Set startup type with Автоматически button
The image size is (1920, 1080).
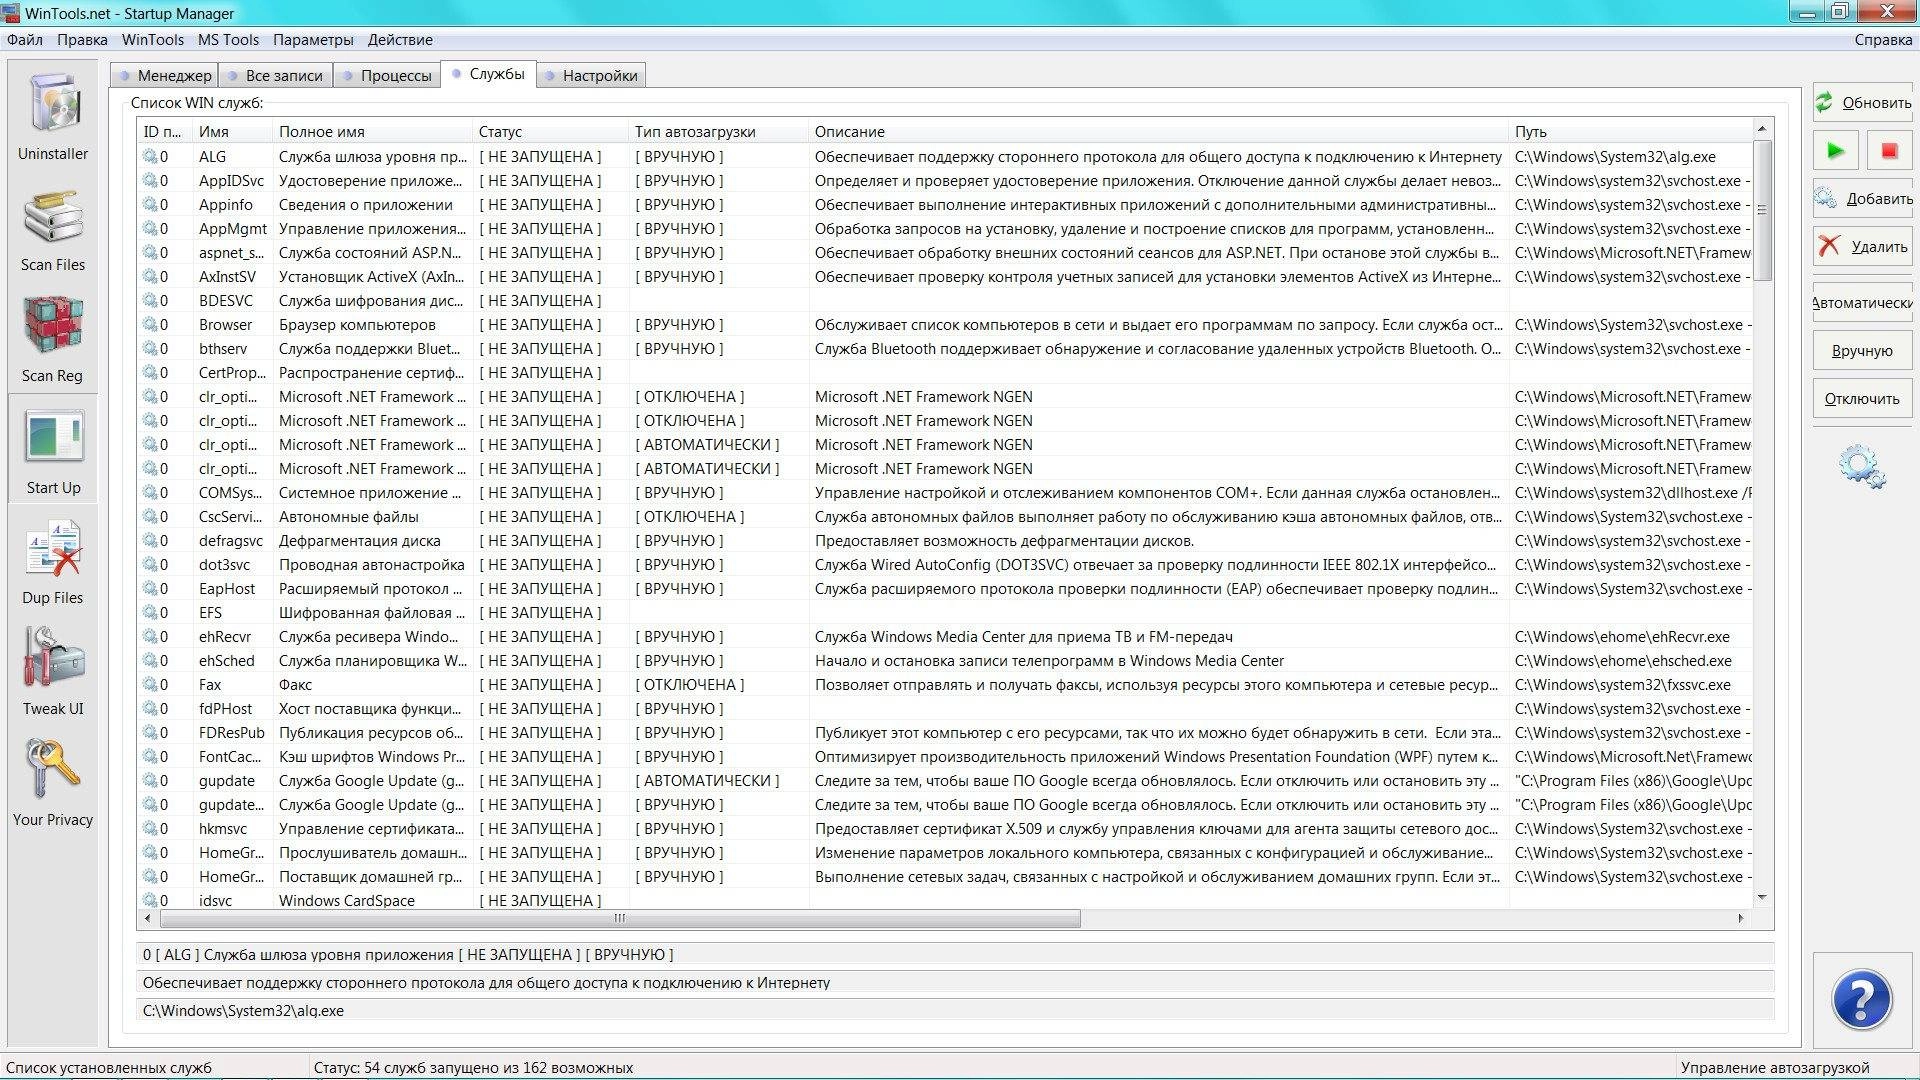click(x=1863, y=303)
